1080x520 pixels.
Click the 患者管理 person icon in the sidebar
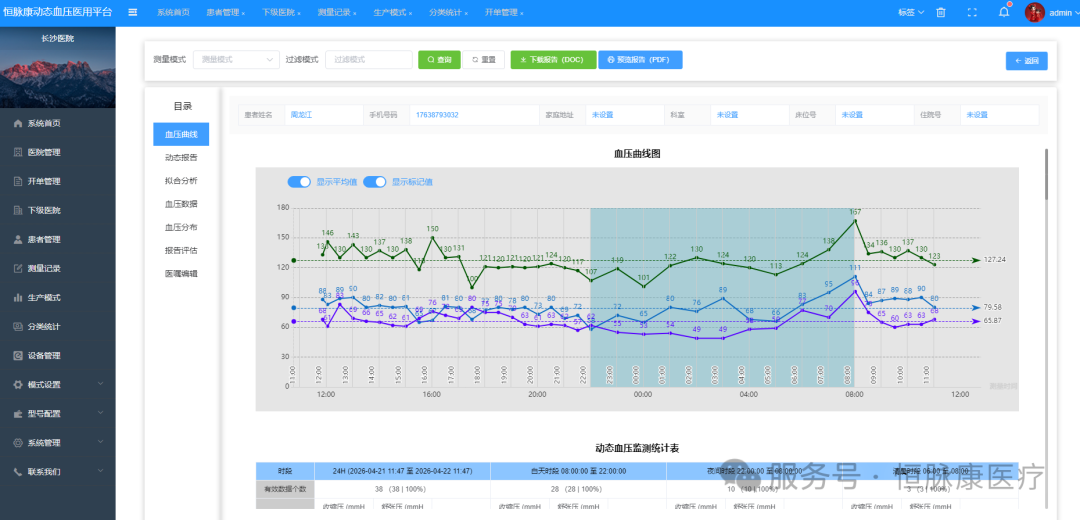click(18, 240)
